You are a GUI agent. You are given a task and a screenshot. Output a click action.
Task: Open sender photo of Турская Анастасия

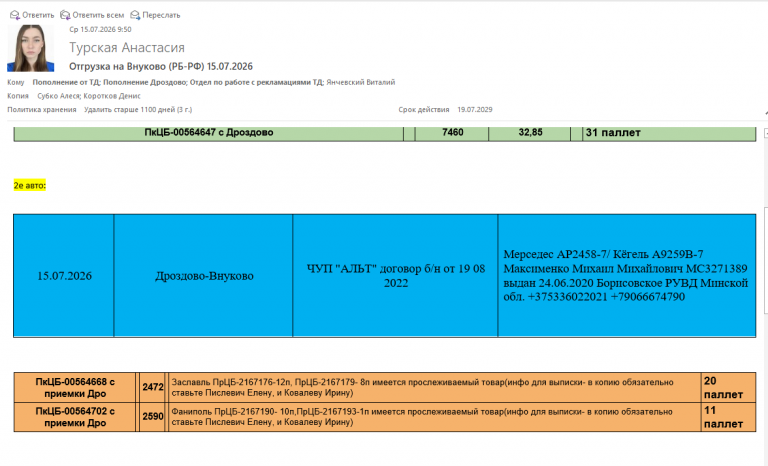point(30,48)
